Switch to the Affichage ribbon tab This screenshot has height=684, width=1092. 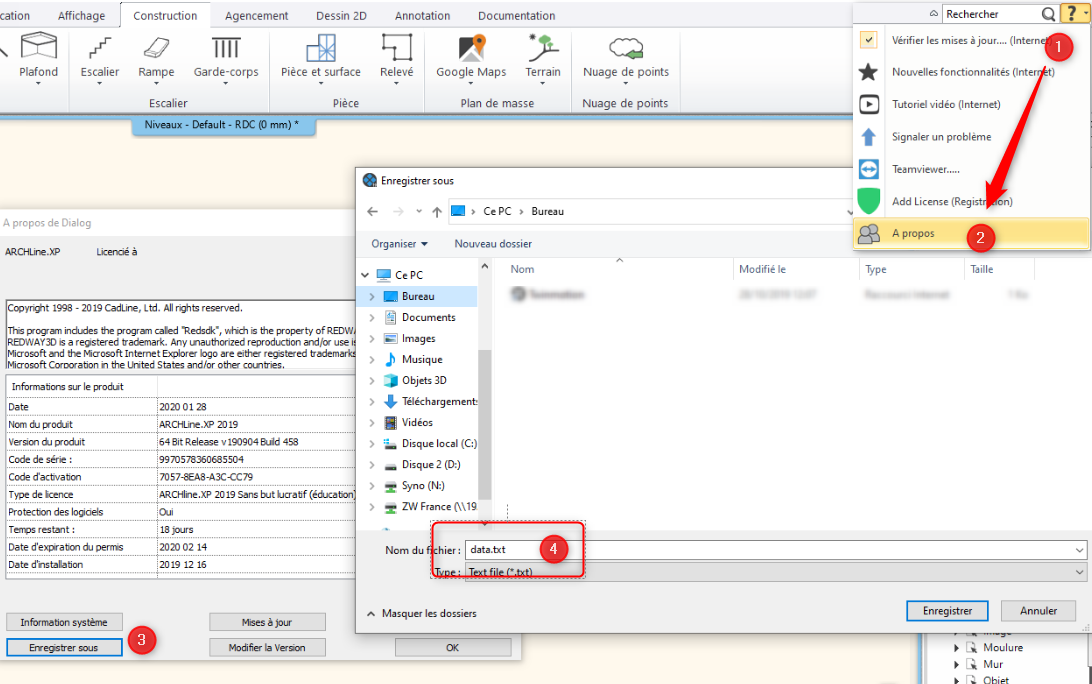[81, 15]
